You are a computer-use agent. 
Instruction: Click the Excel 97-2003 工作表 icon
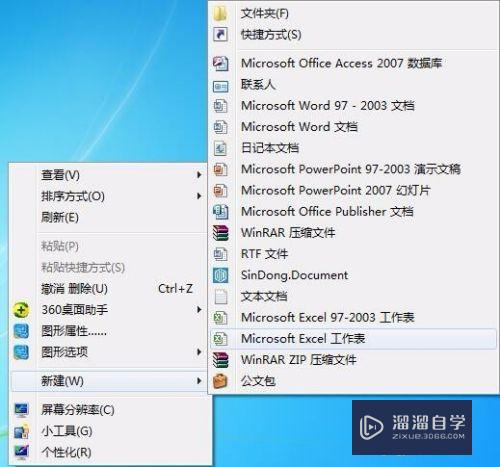pyautogui.click(x=221, y=318)
